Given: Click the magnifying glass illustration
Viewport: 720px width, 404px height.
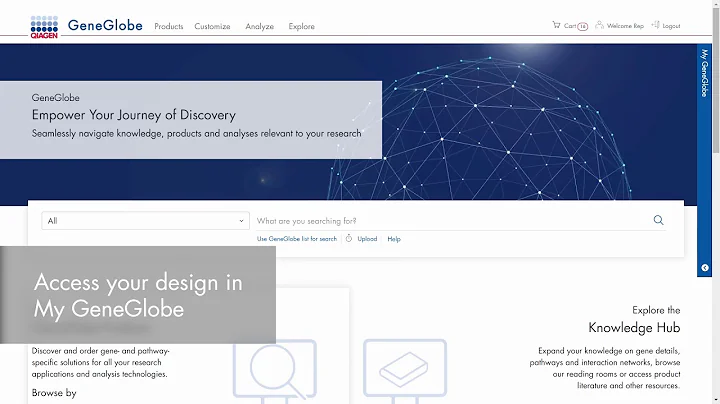Looking at the screenshot, I should (x=275, y=370).
